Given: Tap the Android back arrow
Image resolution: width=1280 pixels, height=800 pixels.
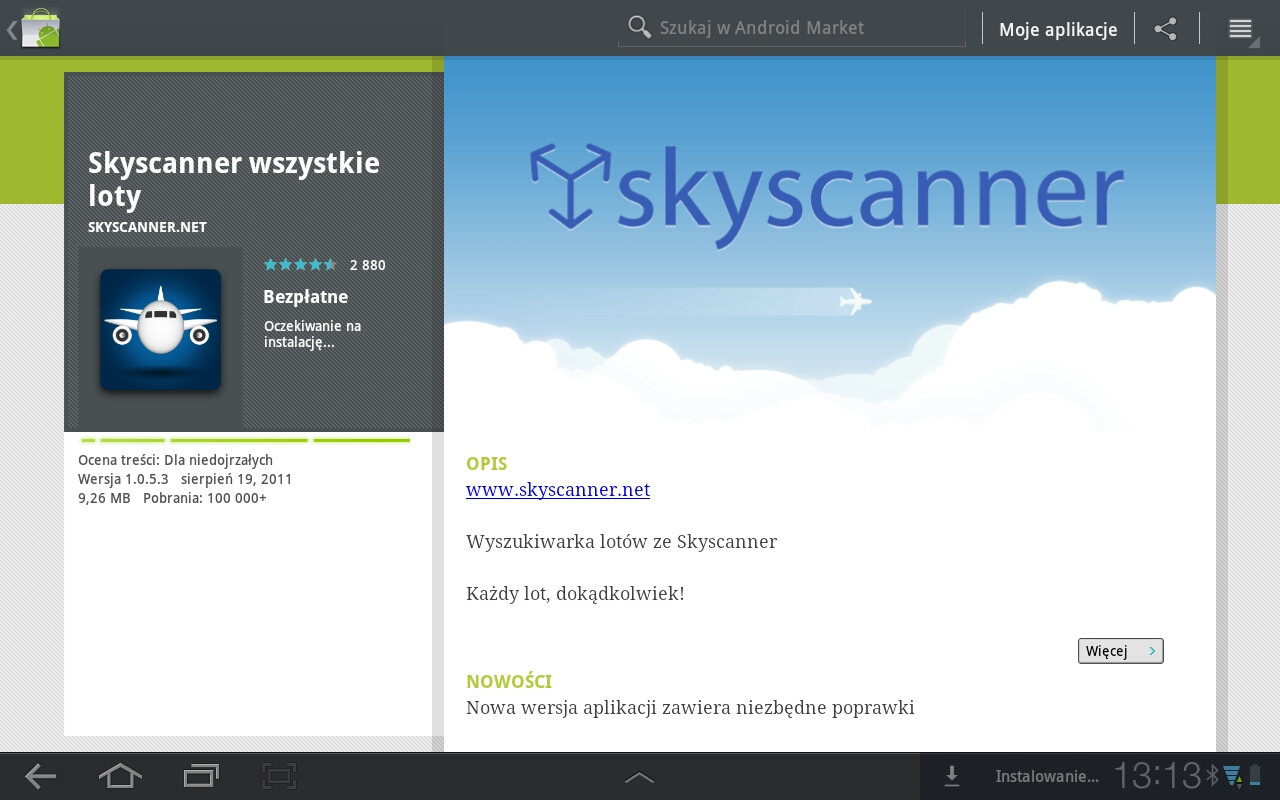Looking at the screenshot, I should pos(40,776).
